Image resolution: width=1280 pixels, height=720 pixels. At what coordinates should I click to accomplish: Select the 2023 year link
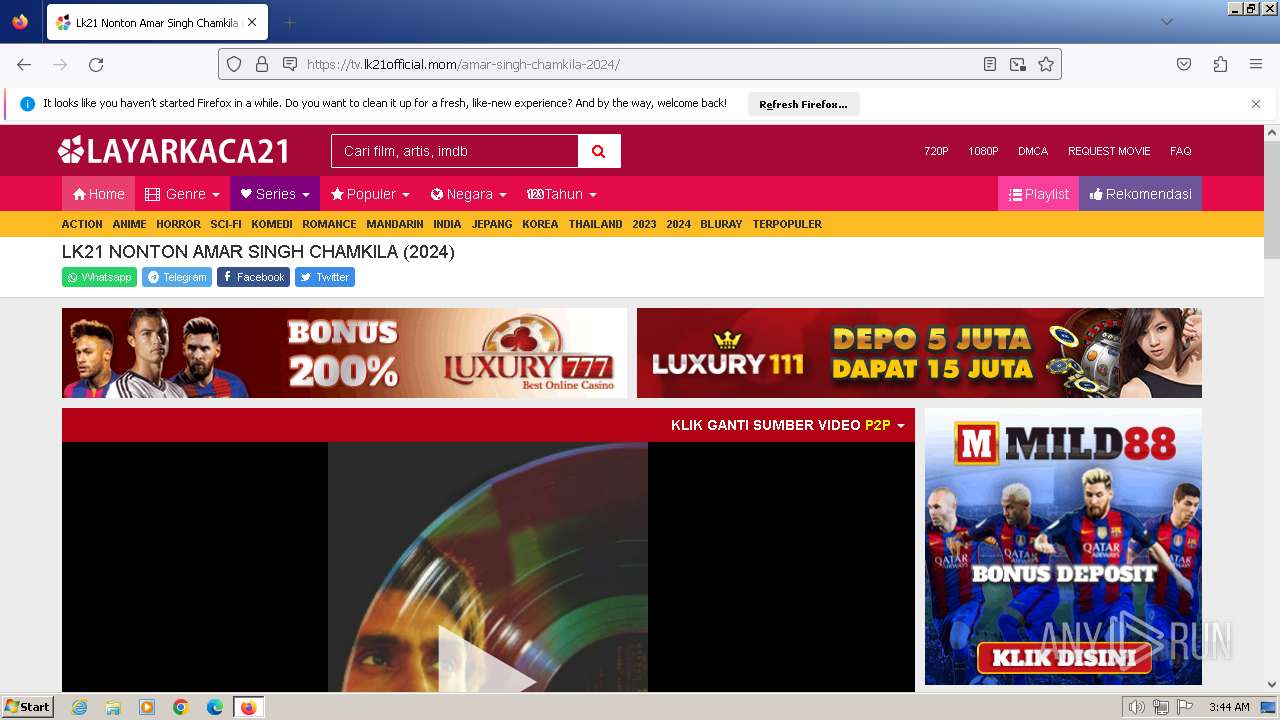click(x=644, y=224)
